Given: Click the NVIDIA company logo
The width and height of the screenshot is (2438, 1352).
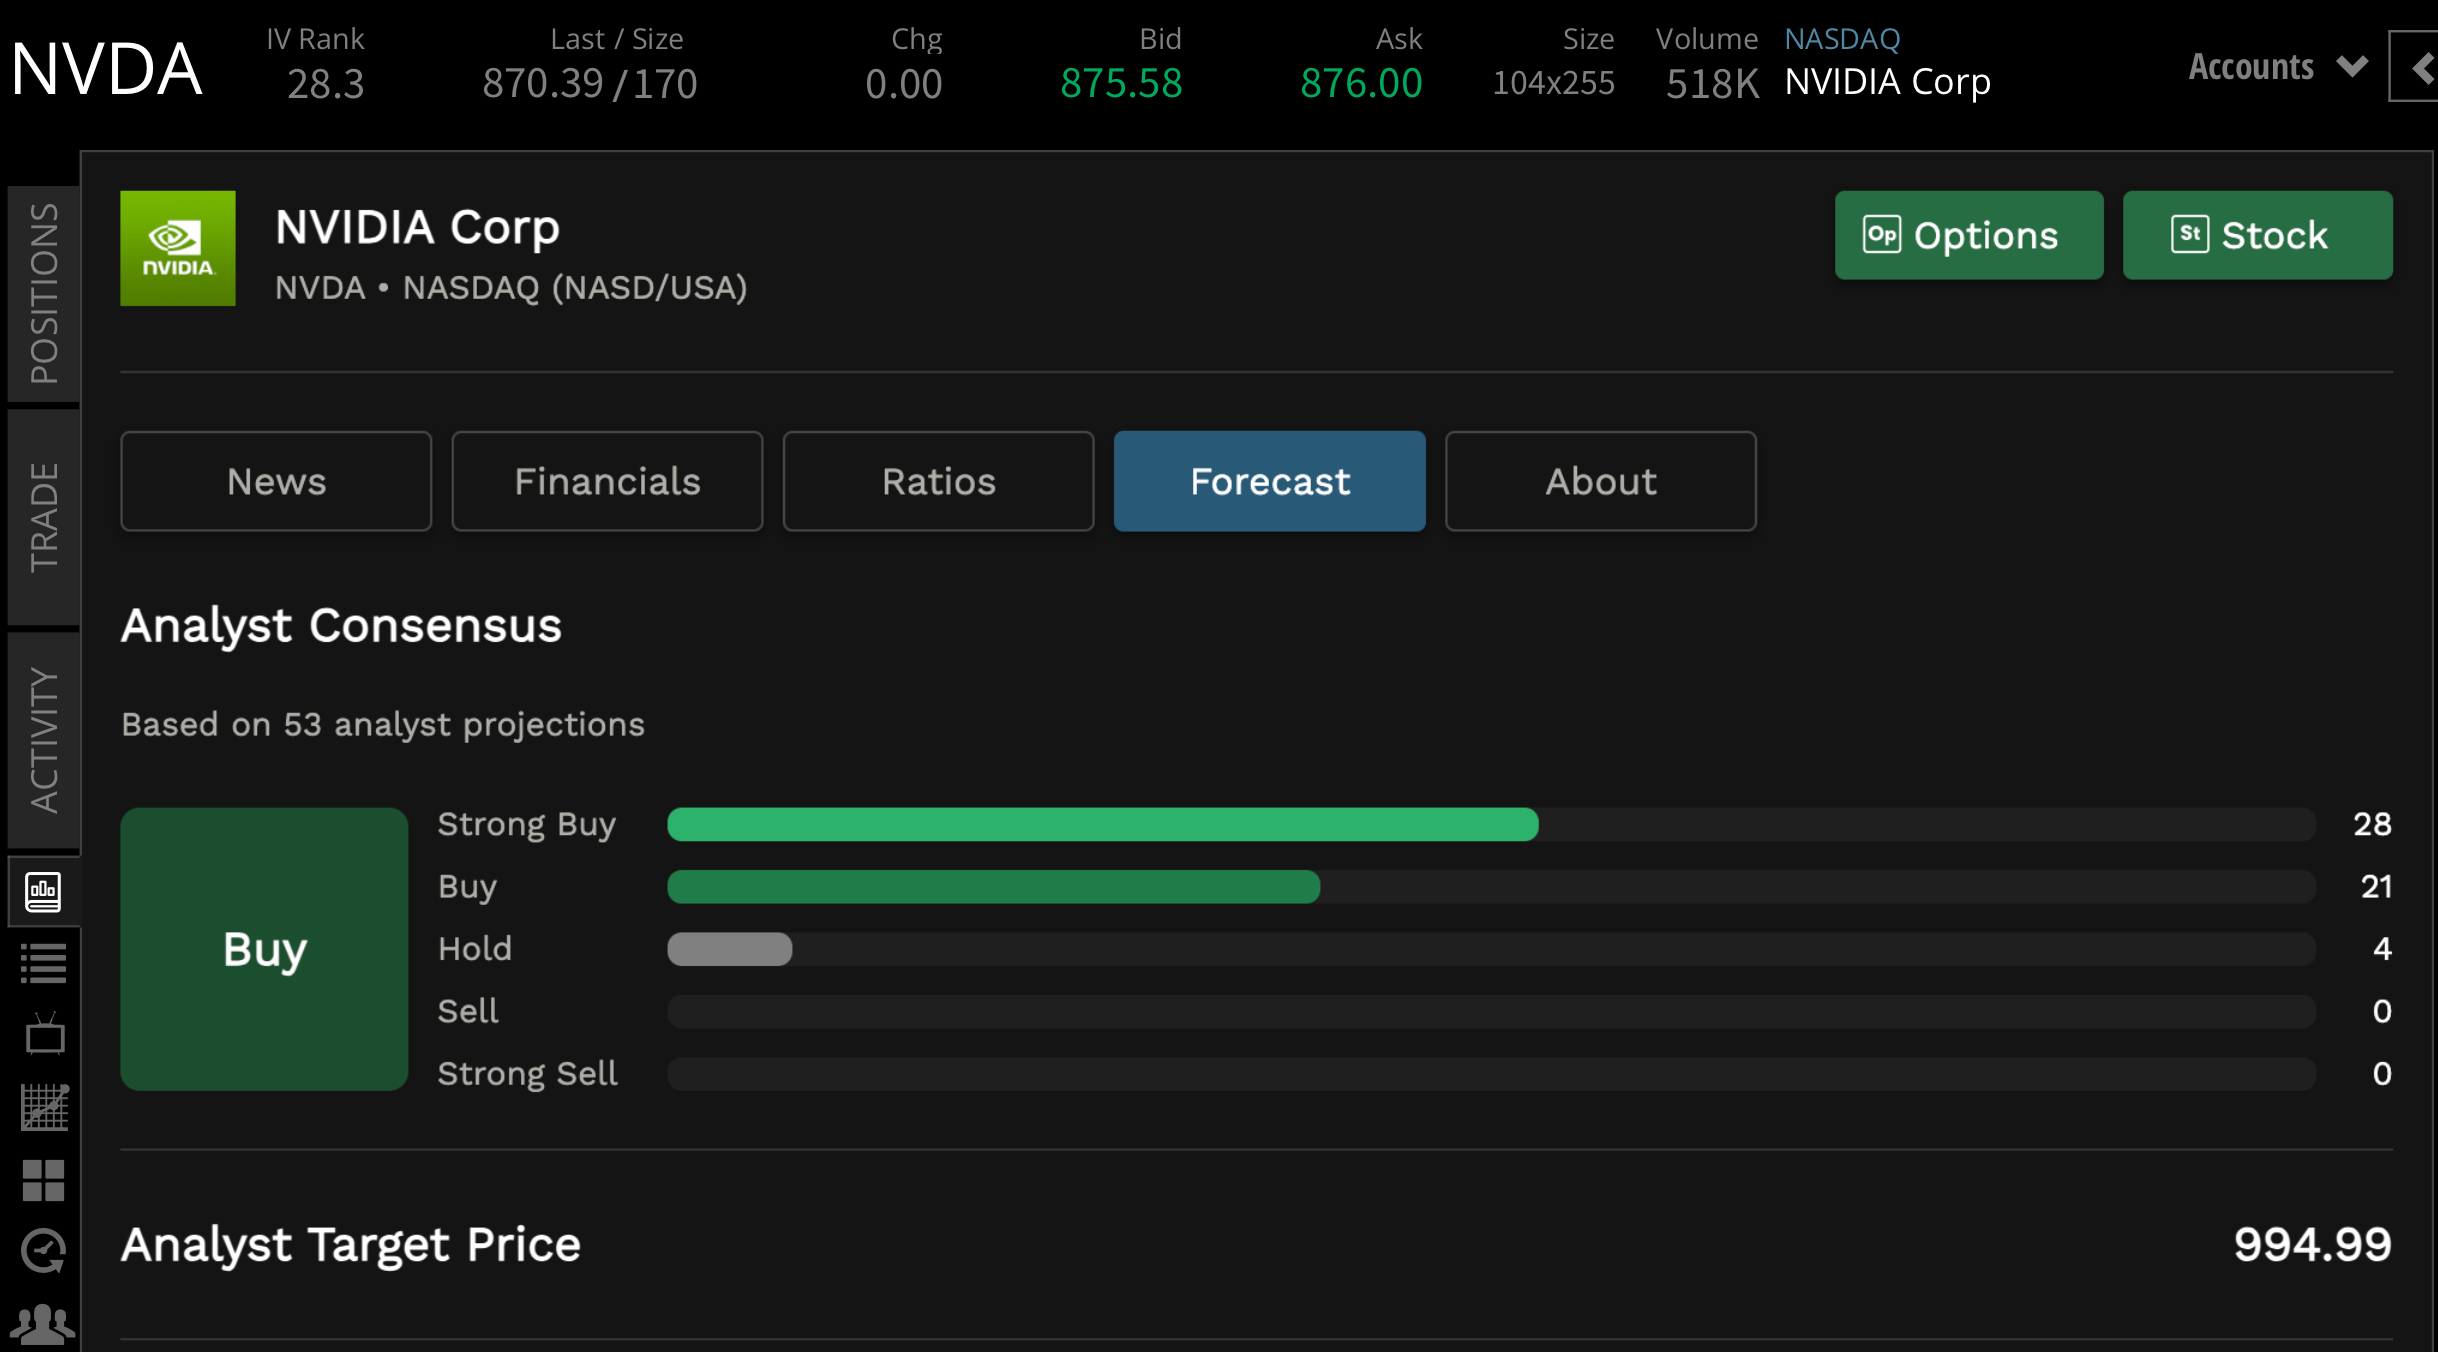Looking at the screenshot, I should [180, 247].
